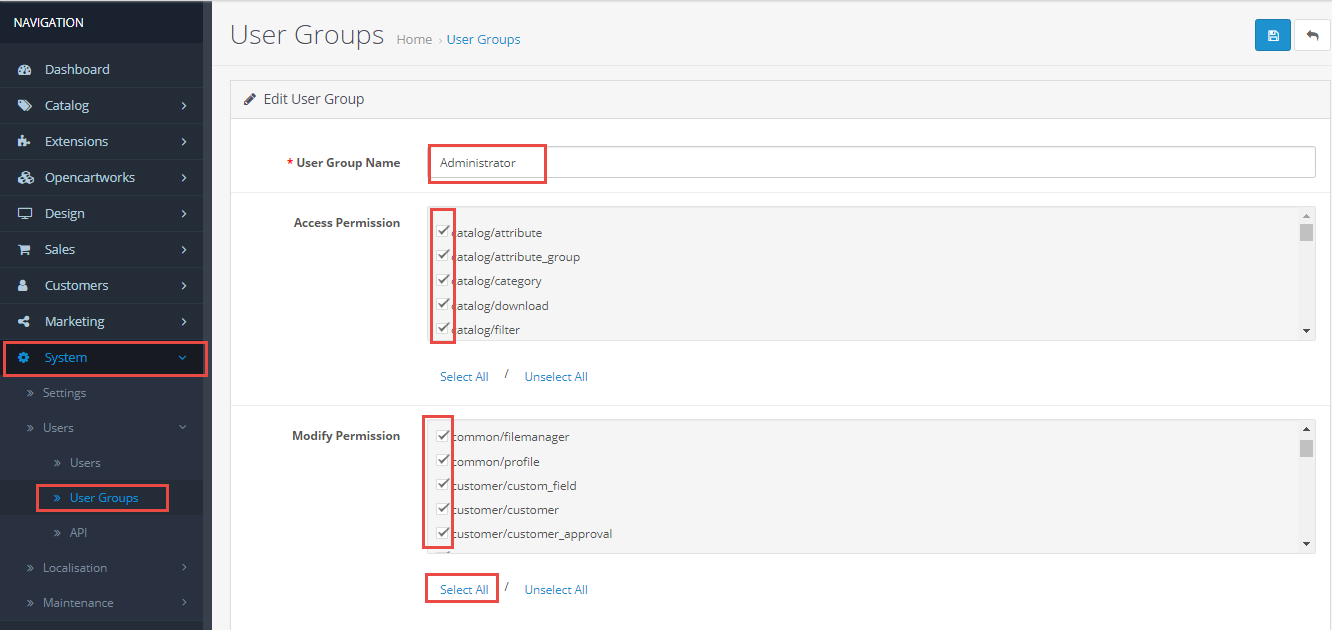Viewport: 1332px width, 630px height.
Task: Click Access Permission list scrollbar thumb
Action: point(1306,233)
